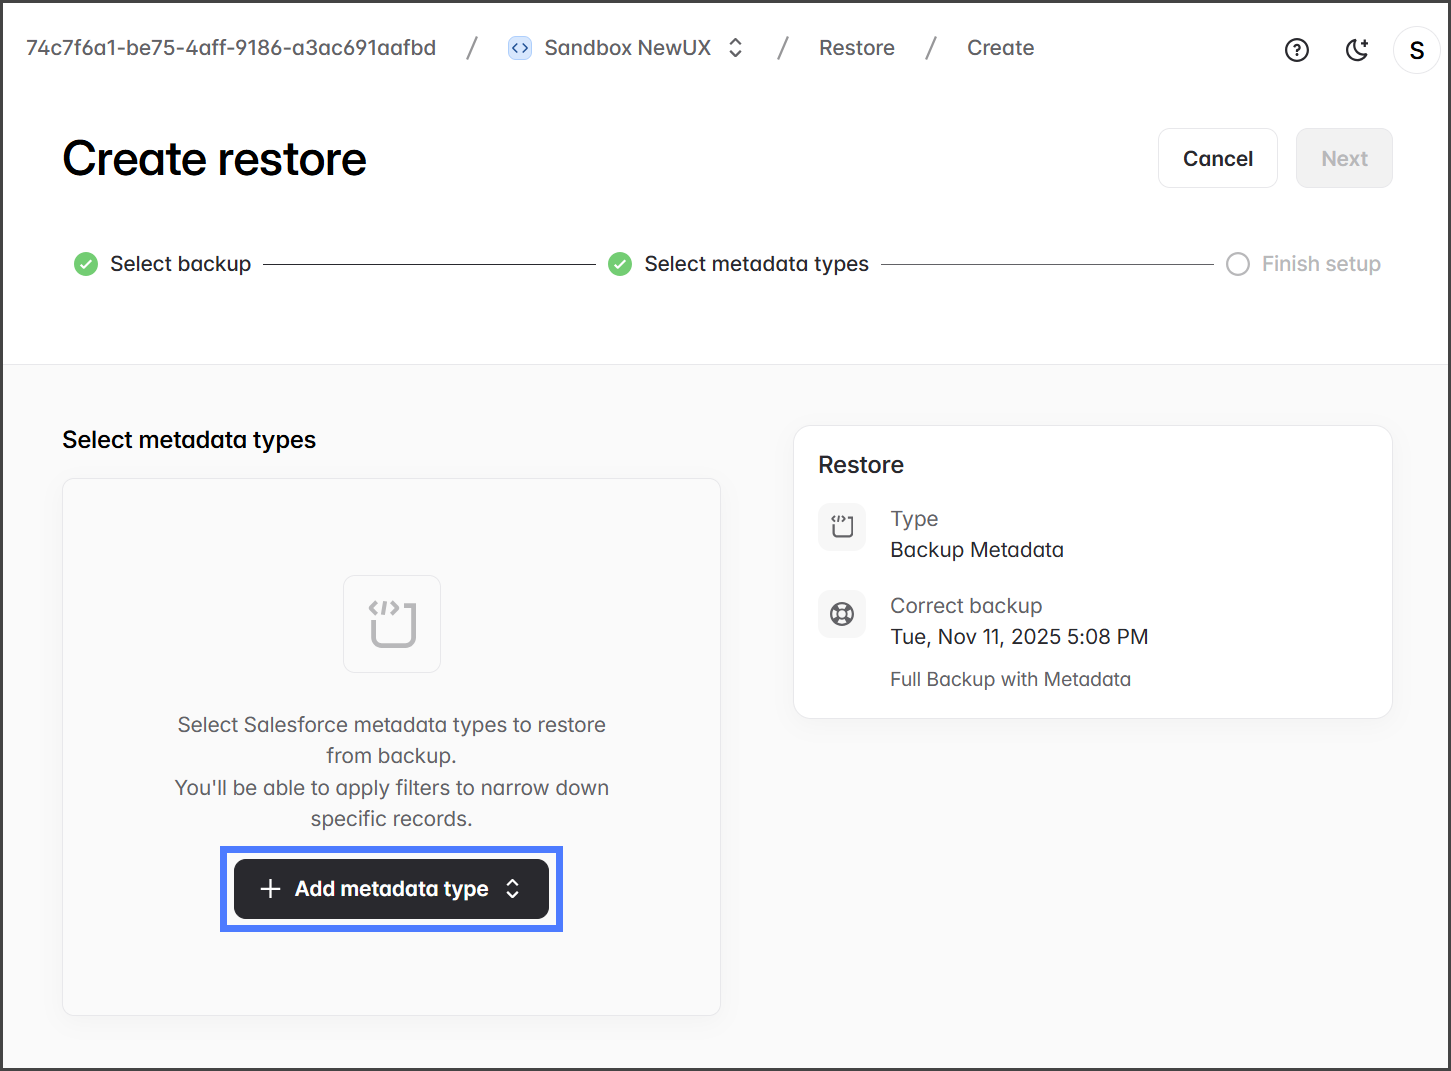This screenshot has width=1451, height=1071.
Task: Click the Sandbox NewUX code icon
Action: tap(520, 48)
